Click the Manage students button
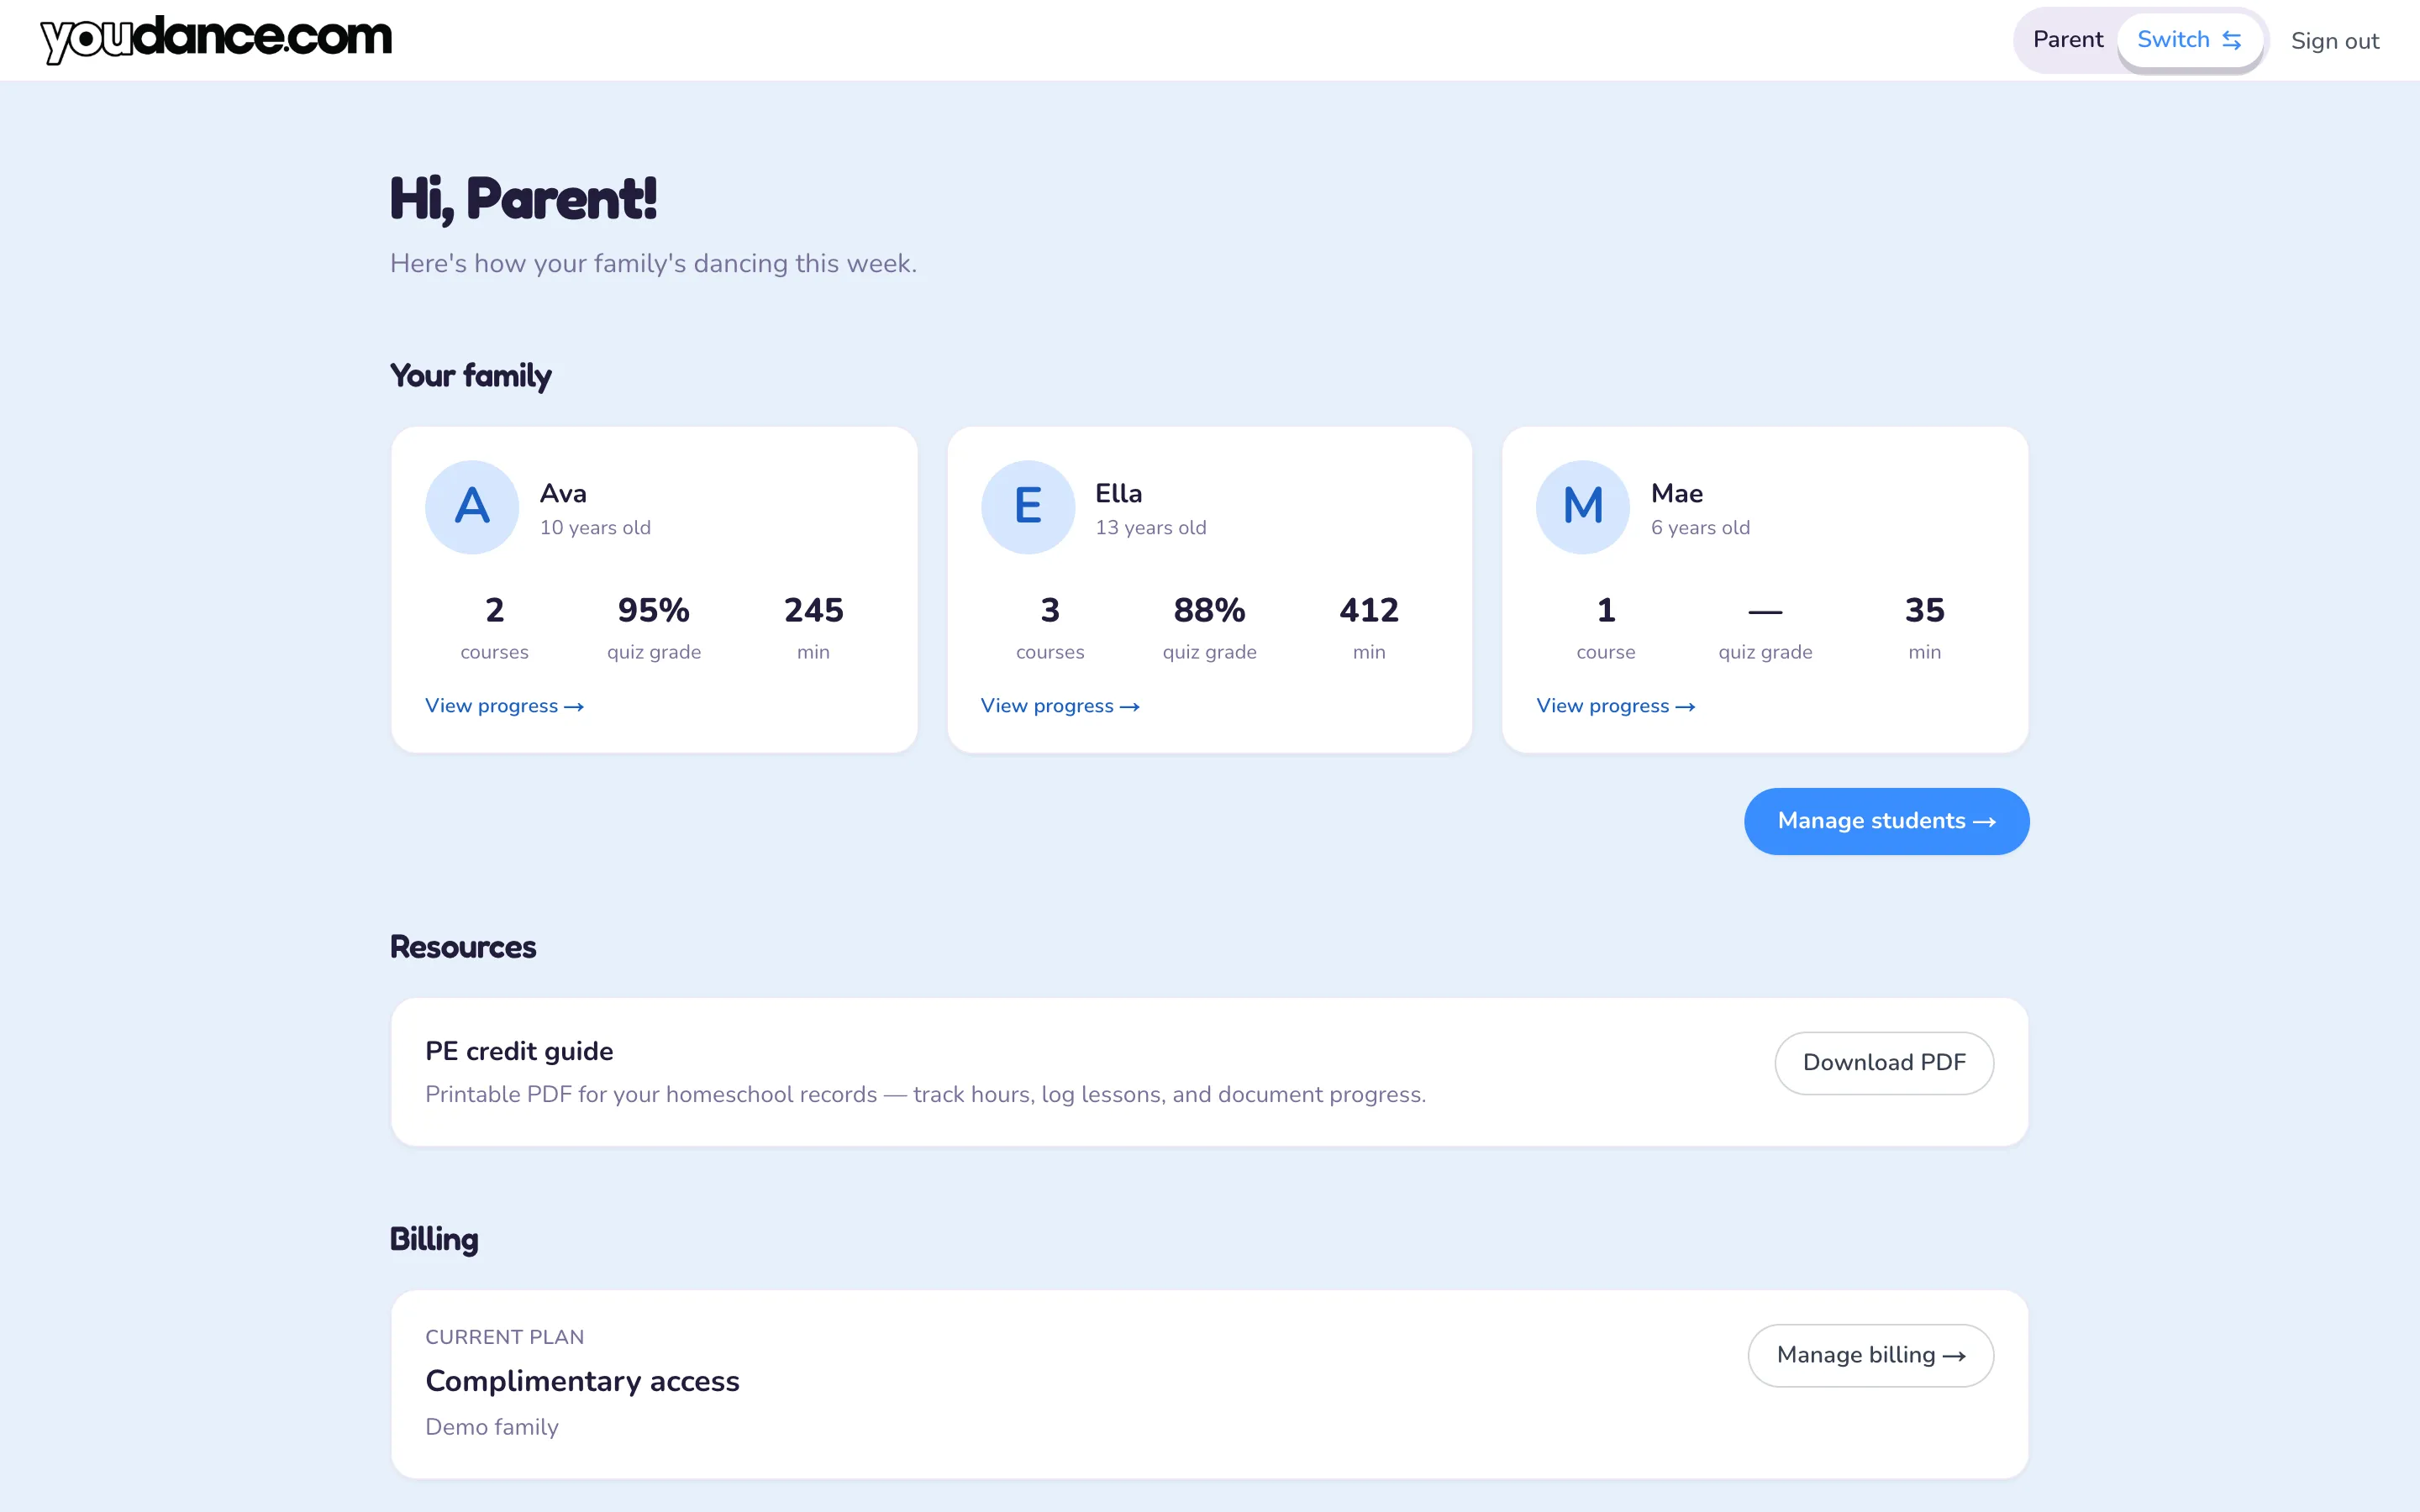 click(1886, 821)
